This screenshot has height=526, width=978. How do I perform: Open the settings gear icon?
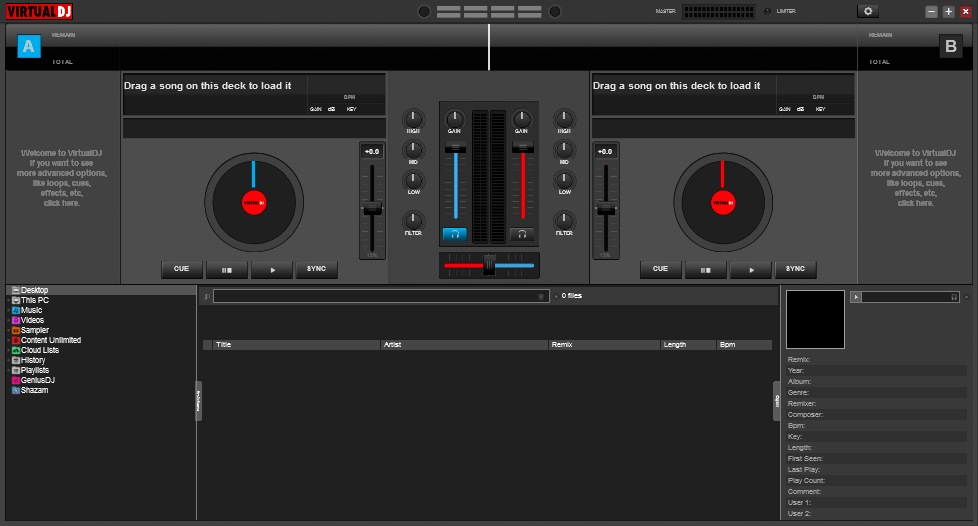coord(868,11)
